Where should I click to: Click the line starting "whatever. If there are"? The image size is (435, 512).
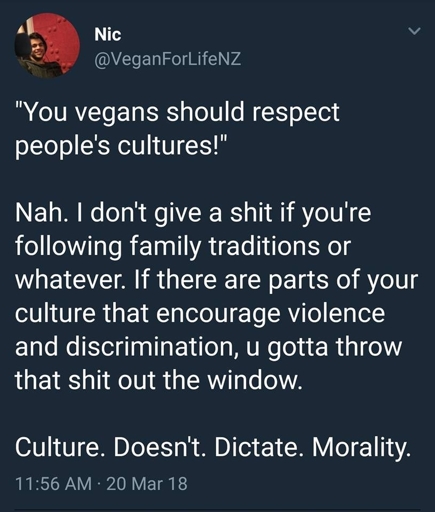pyautogui.click(x=217, y=280)
